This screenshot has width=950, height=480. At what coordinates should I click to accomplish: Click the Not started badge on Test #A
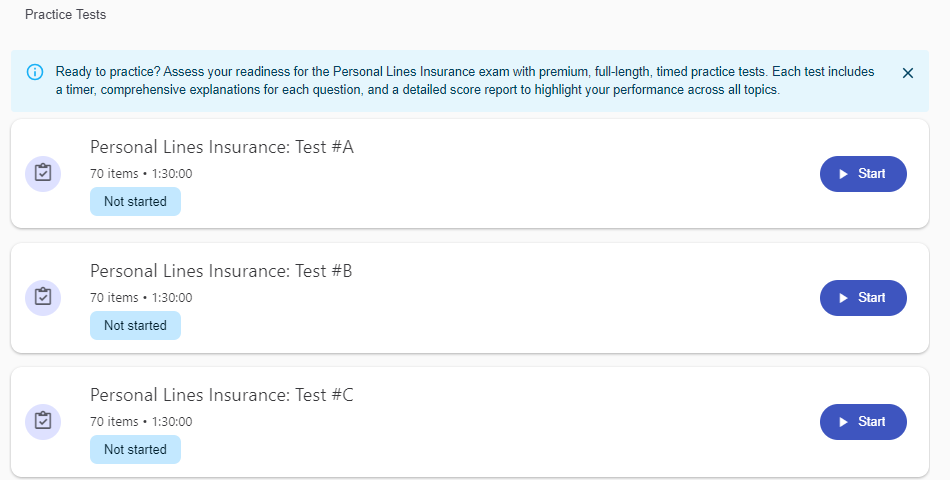[135, 202]
